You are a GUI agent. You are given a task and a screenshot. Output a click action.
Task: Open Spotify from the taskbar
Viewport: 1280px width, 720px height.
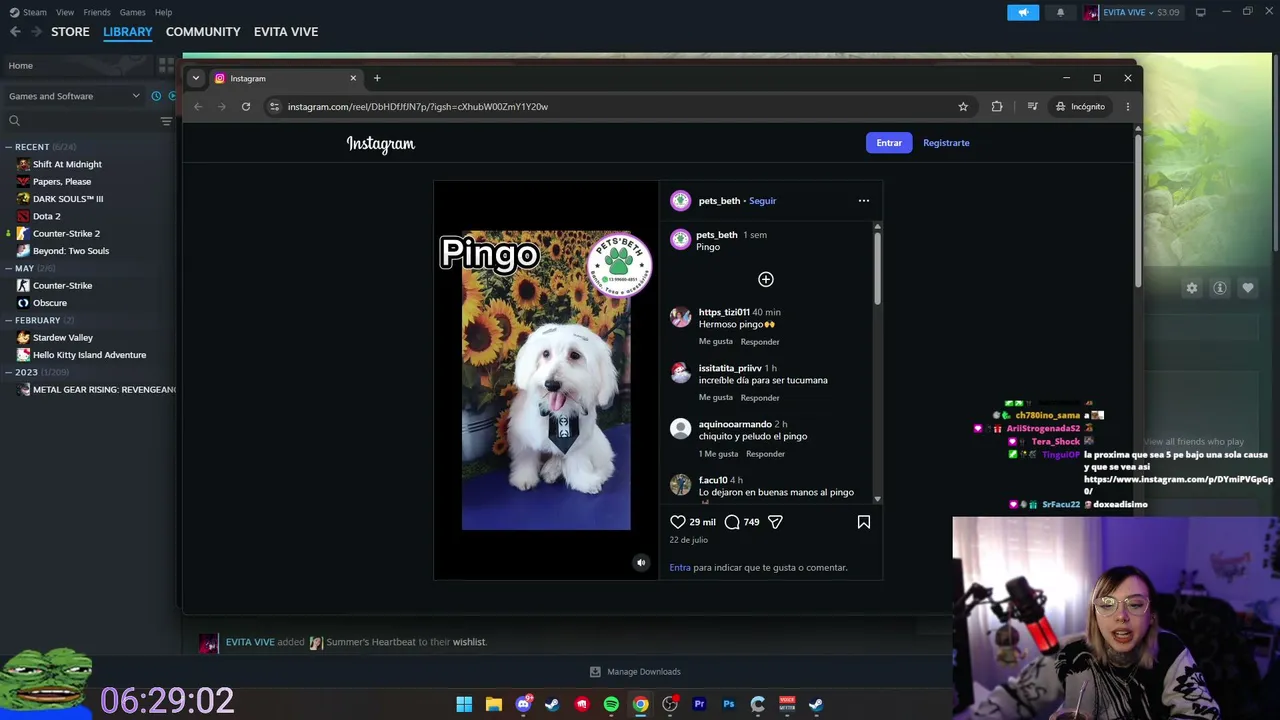611,704
